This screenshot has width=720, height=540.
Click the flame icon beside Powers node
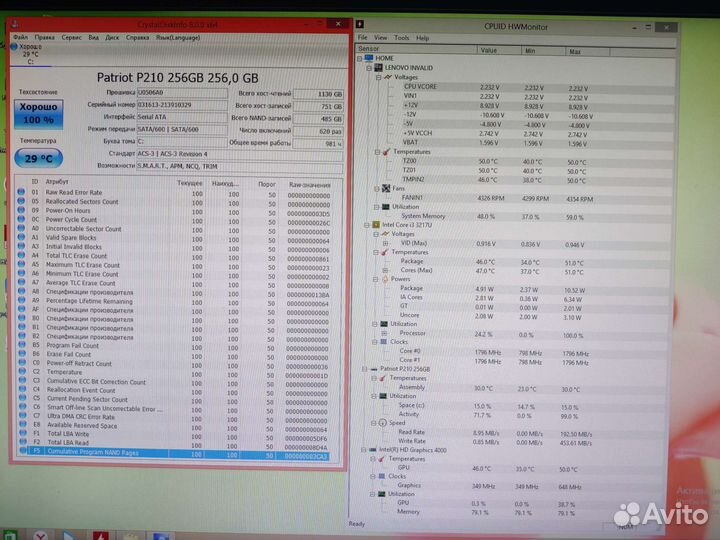[385, 279]
